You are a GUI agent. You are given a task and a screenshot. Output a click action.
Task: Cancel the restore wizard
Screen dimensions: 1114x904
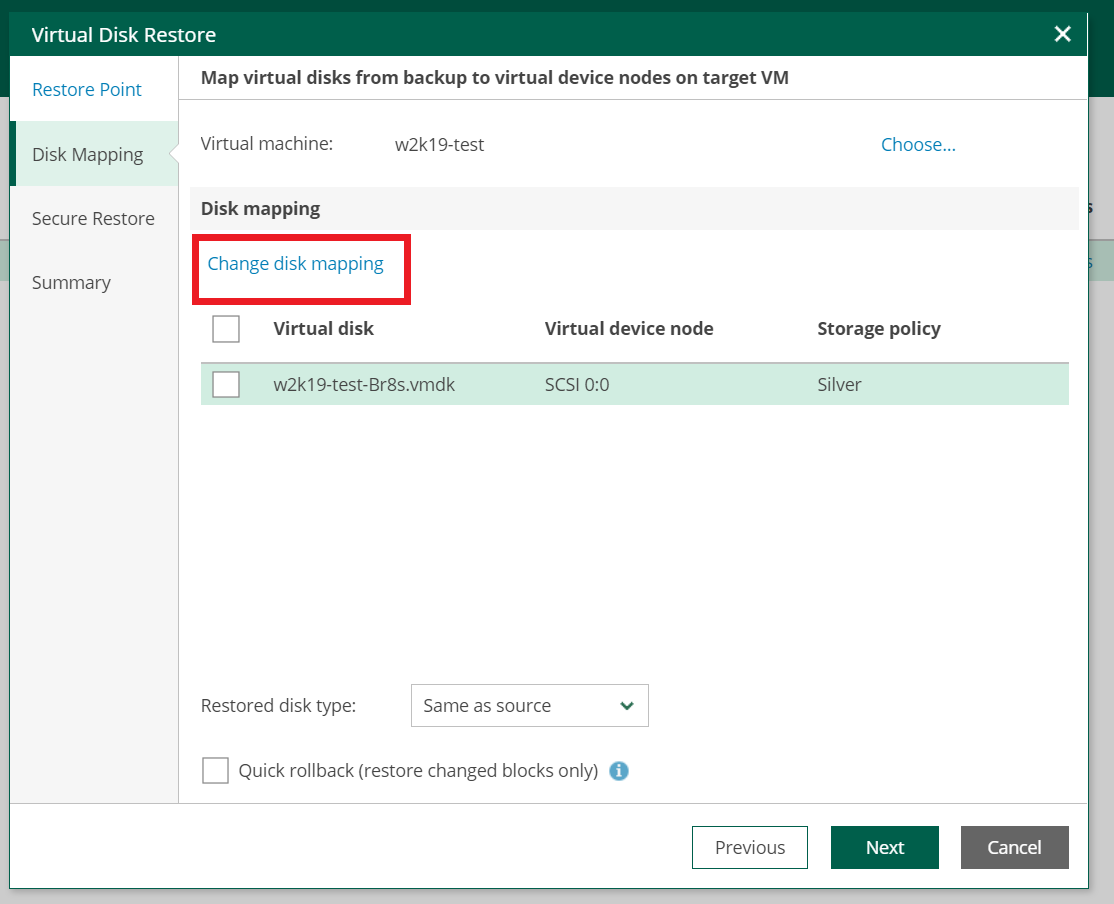(1014, 847)
